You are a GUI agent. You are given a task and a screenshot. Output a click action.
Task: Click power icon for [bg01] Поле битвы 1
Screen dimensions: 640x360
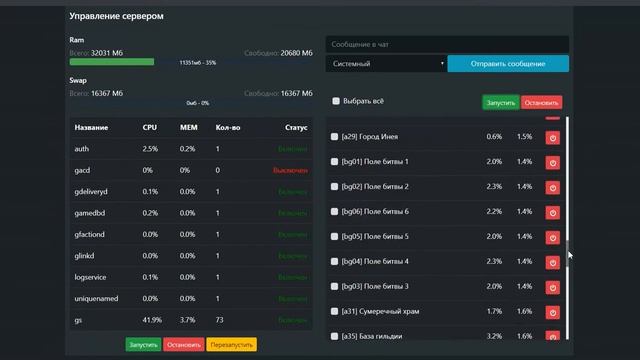(x=553, y=163)
